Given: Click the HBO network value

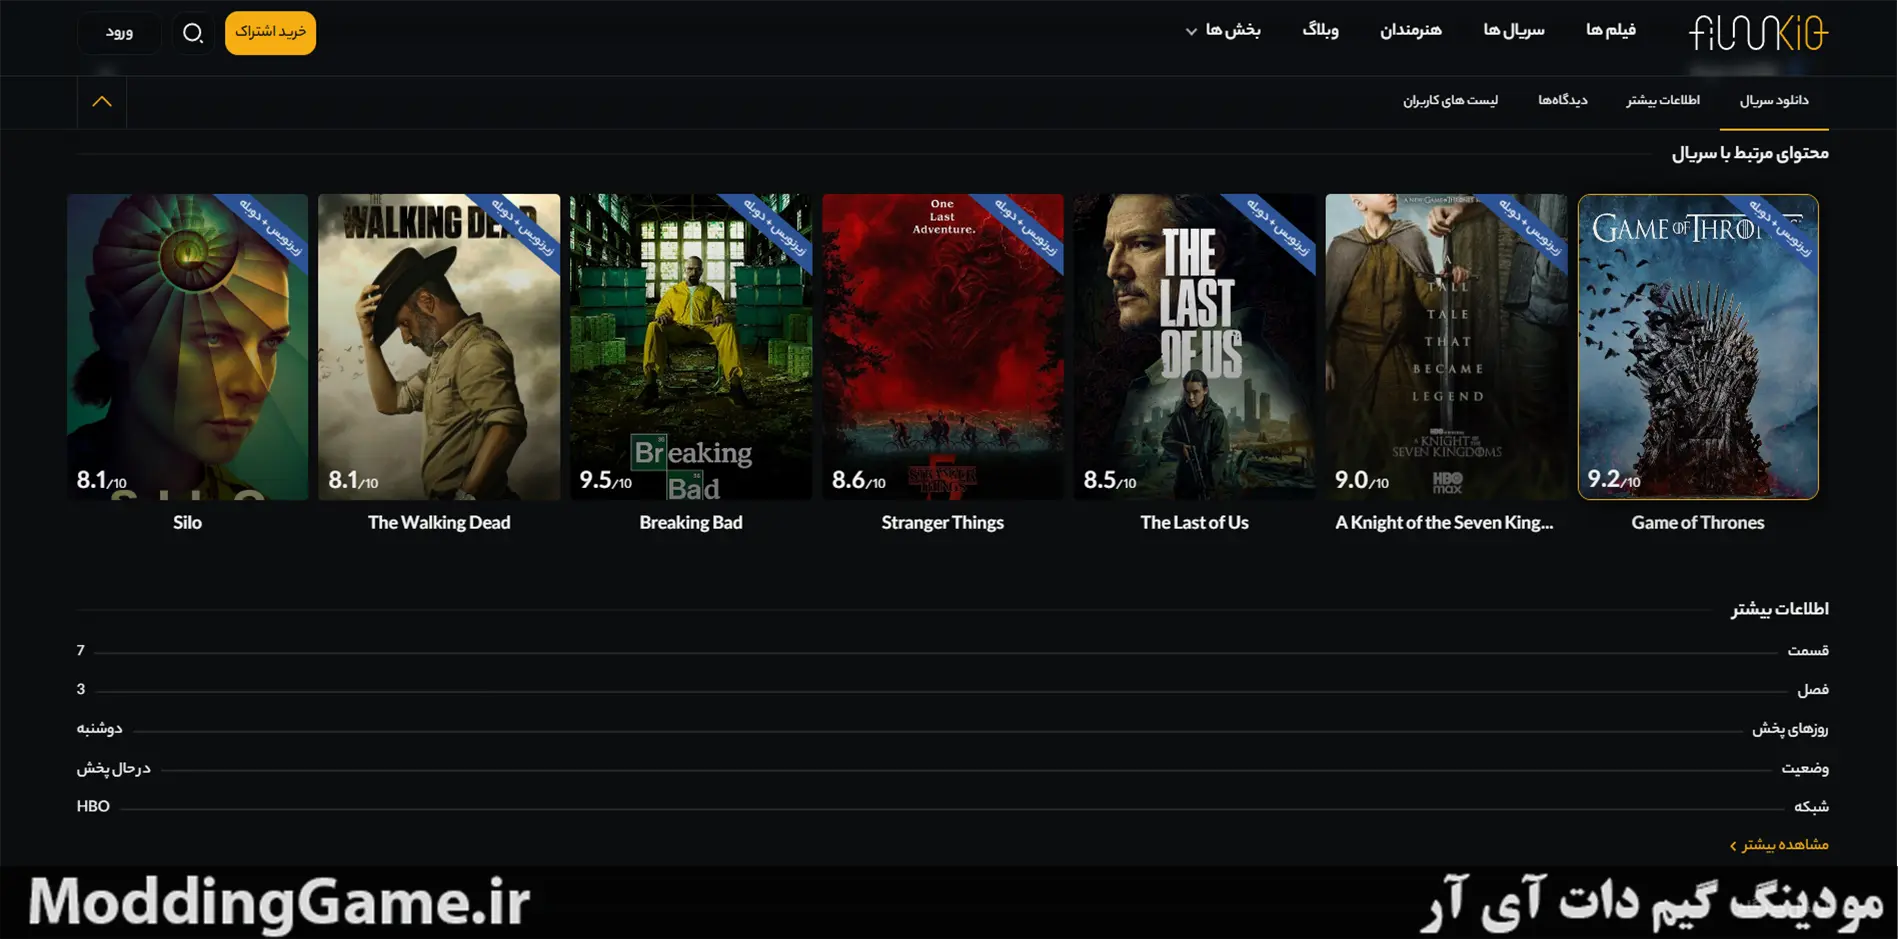Looking at the screenshot, I should click(x=93, y=806).
